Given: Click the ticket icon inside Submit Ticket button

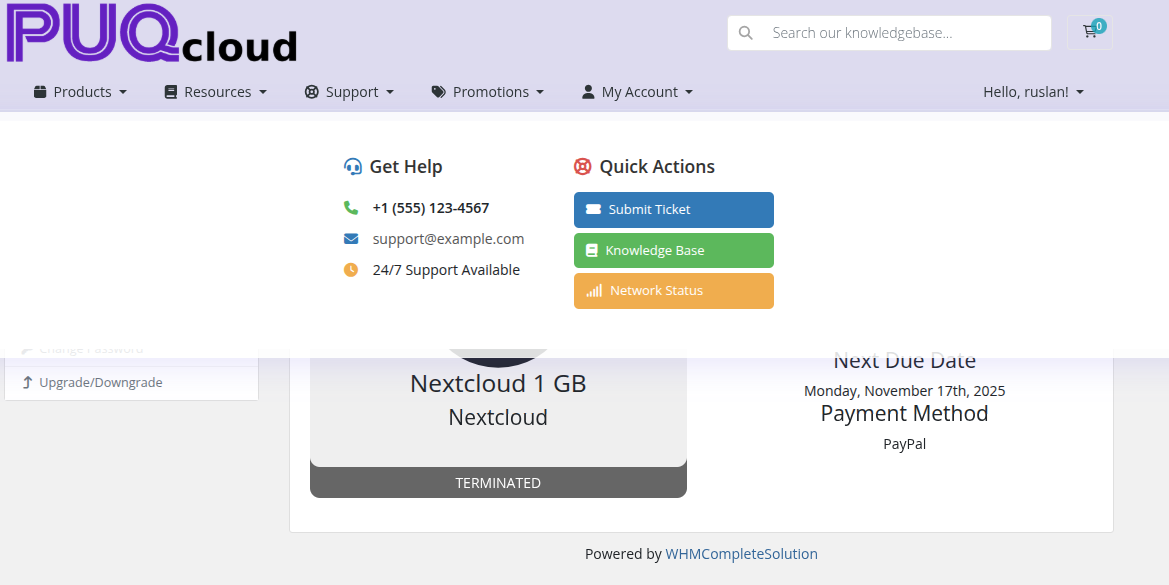Looking at the screenshot, I should coord(594,209).
